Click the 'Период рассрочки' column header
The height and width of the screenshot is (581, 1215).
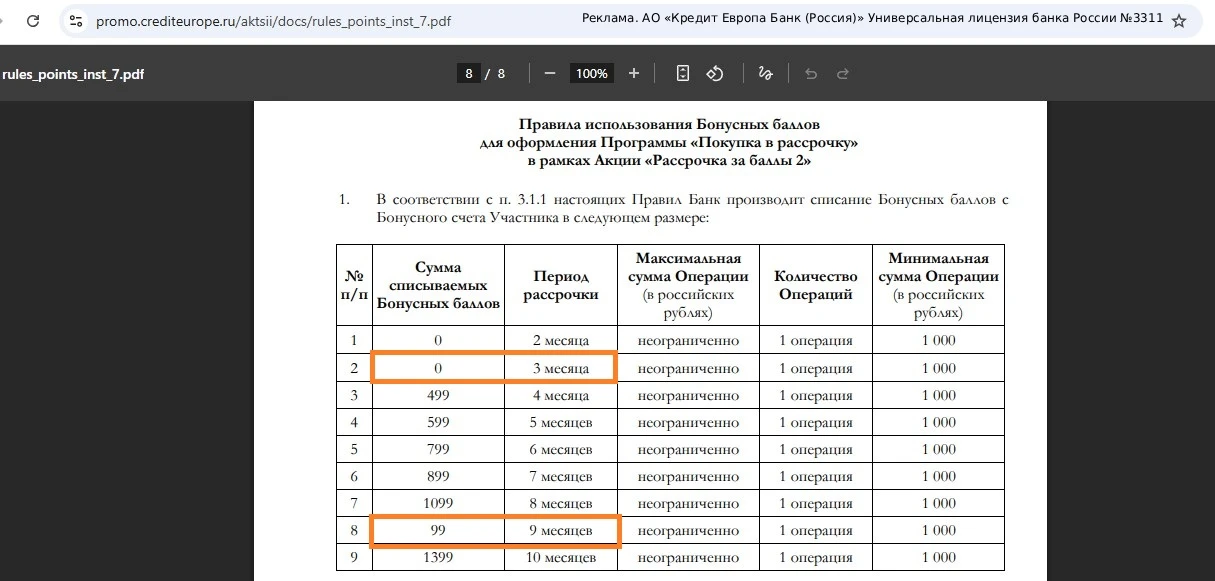tap(561, 285)
